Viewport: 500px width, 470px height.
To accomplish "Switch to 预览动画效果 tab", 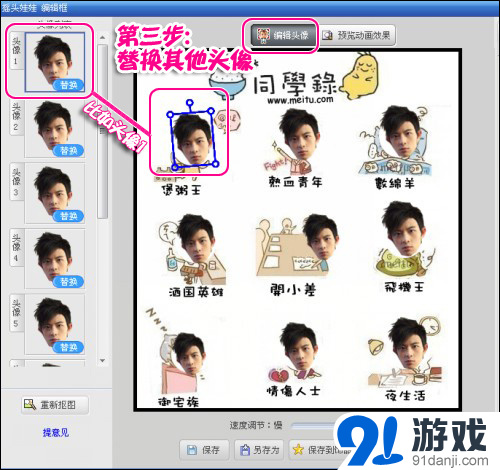I will (x=357, y=35).
